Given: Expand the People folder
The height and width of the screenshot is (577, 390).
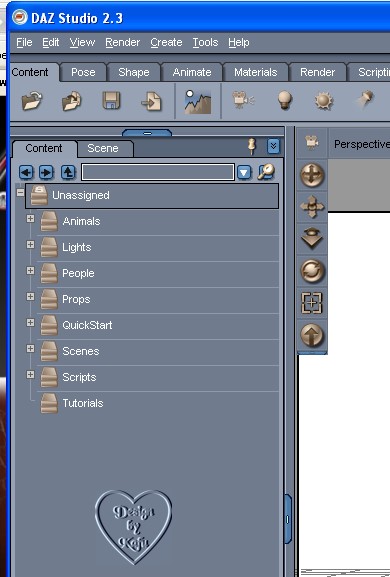Looking at the screenshot, I should [31, 270].
